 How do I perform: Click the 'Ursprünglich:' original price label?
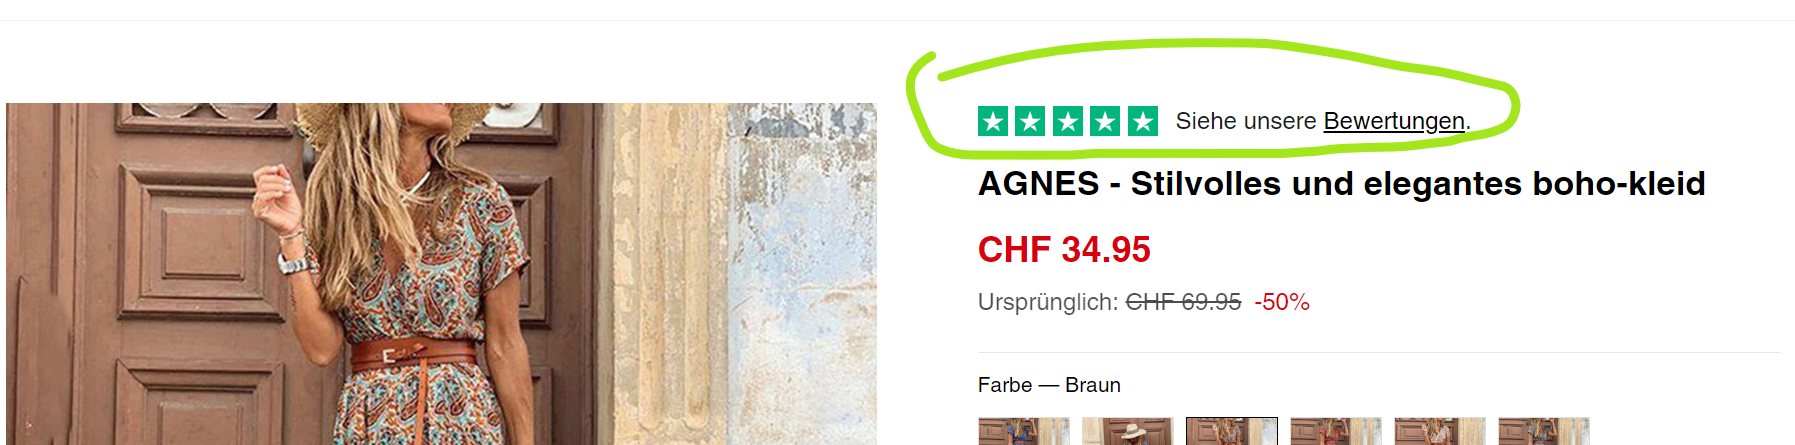click(x=1048, y=302)
